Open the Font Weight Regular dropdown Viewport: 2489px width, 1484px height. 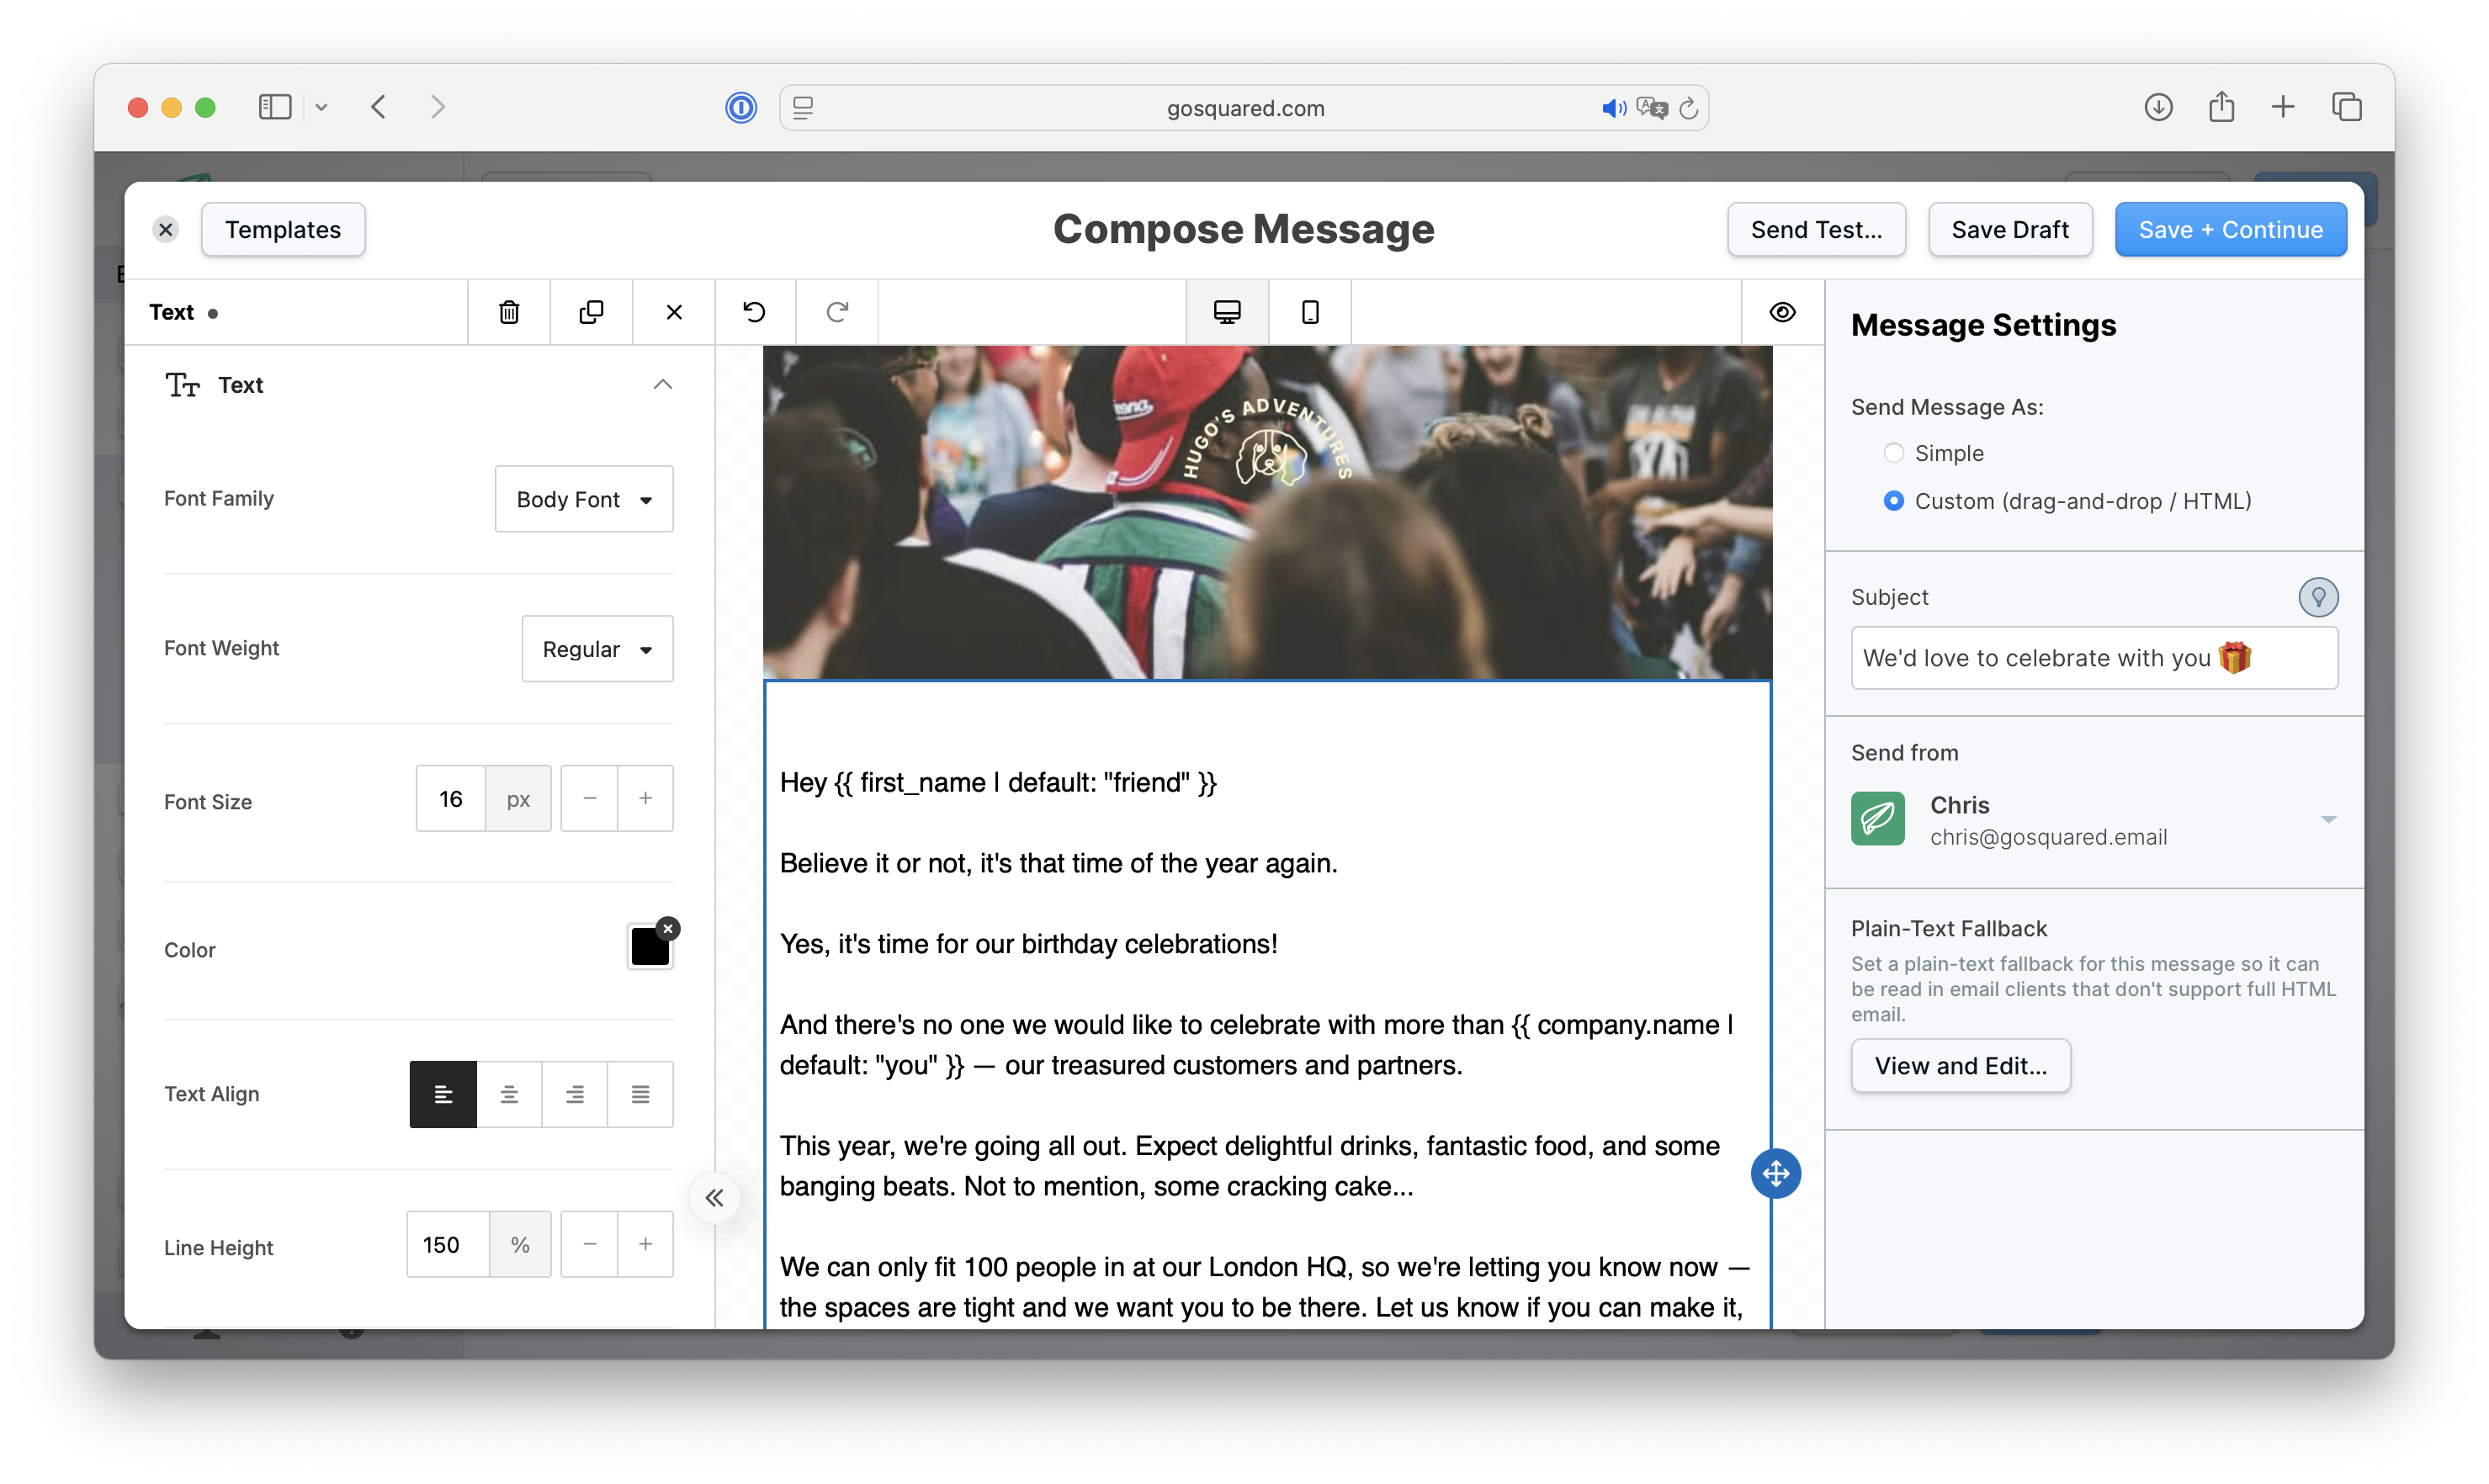pos(597,649)
